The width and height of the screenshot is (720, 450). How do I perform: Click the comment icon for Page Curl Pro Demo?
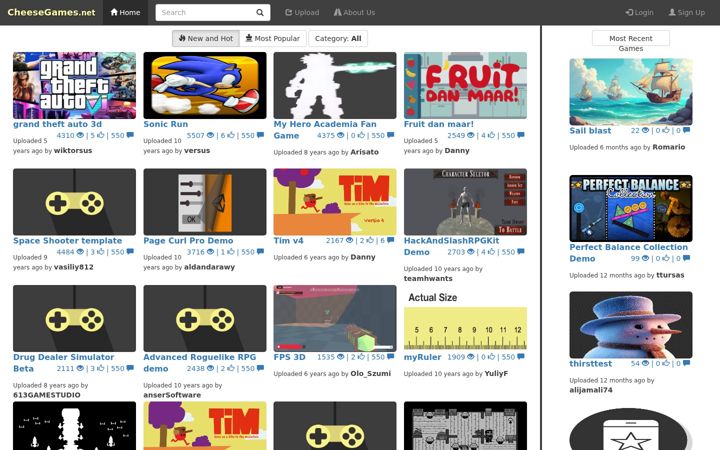point(260,252)
